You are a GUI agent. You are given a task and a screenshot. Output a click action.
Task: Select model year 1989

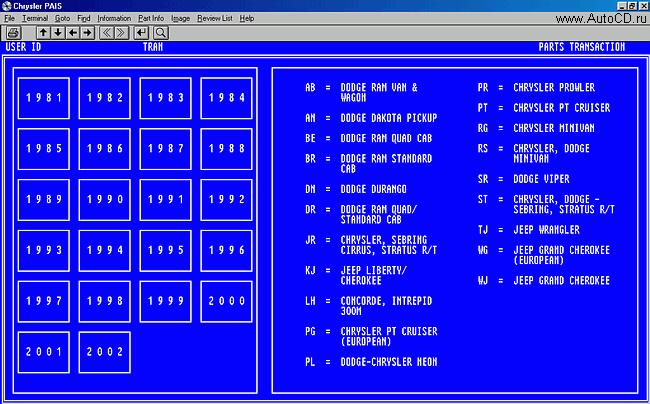pyautogui.click(x=44, y=200)
